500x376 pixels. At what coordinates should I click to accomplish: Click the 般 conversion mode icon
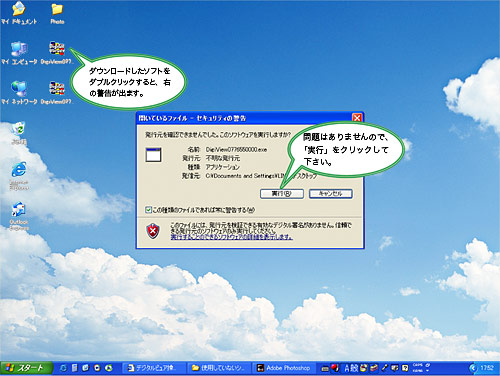tap(354, 368)
